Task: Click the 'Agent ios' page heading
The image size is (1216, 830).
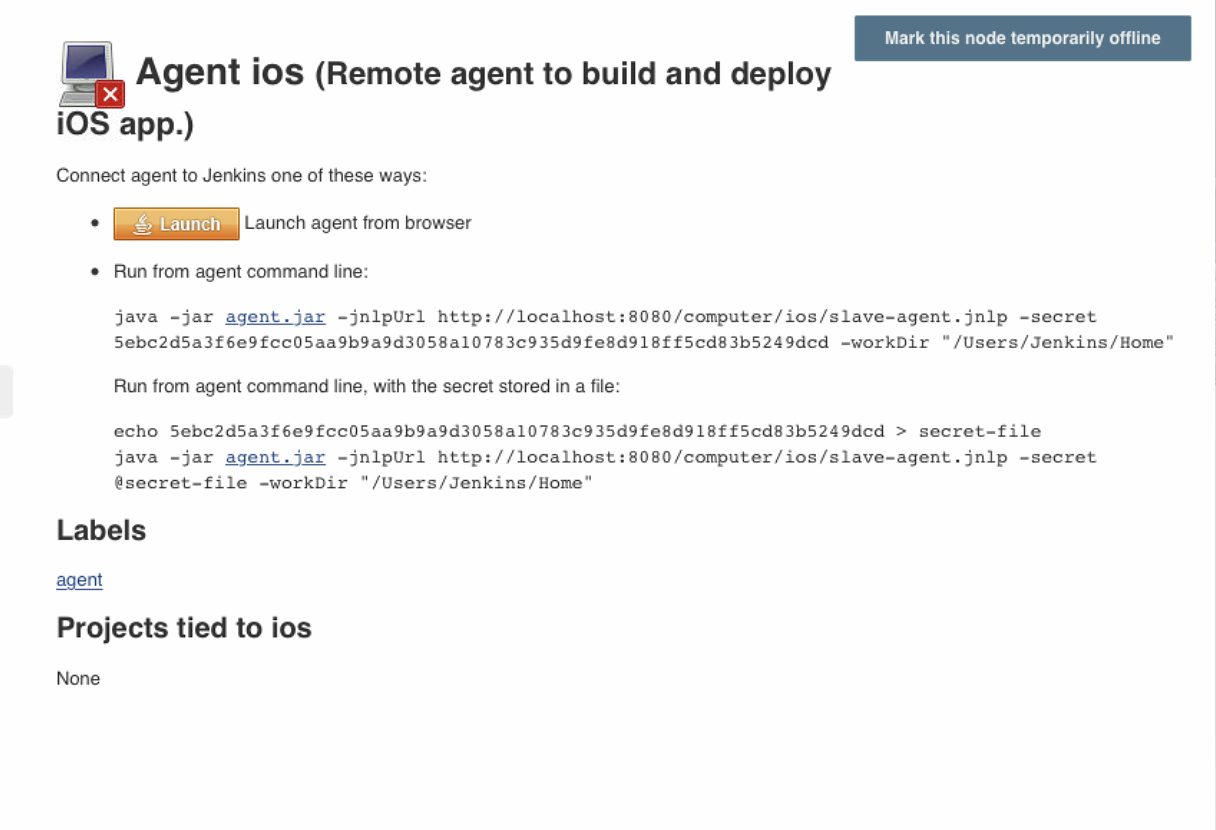Action: tap(219, 72)
